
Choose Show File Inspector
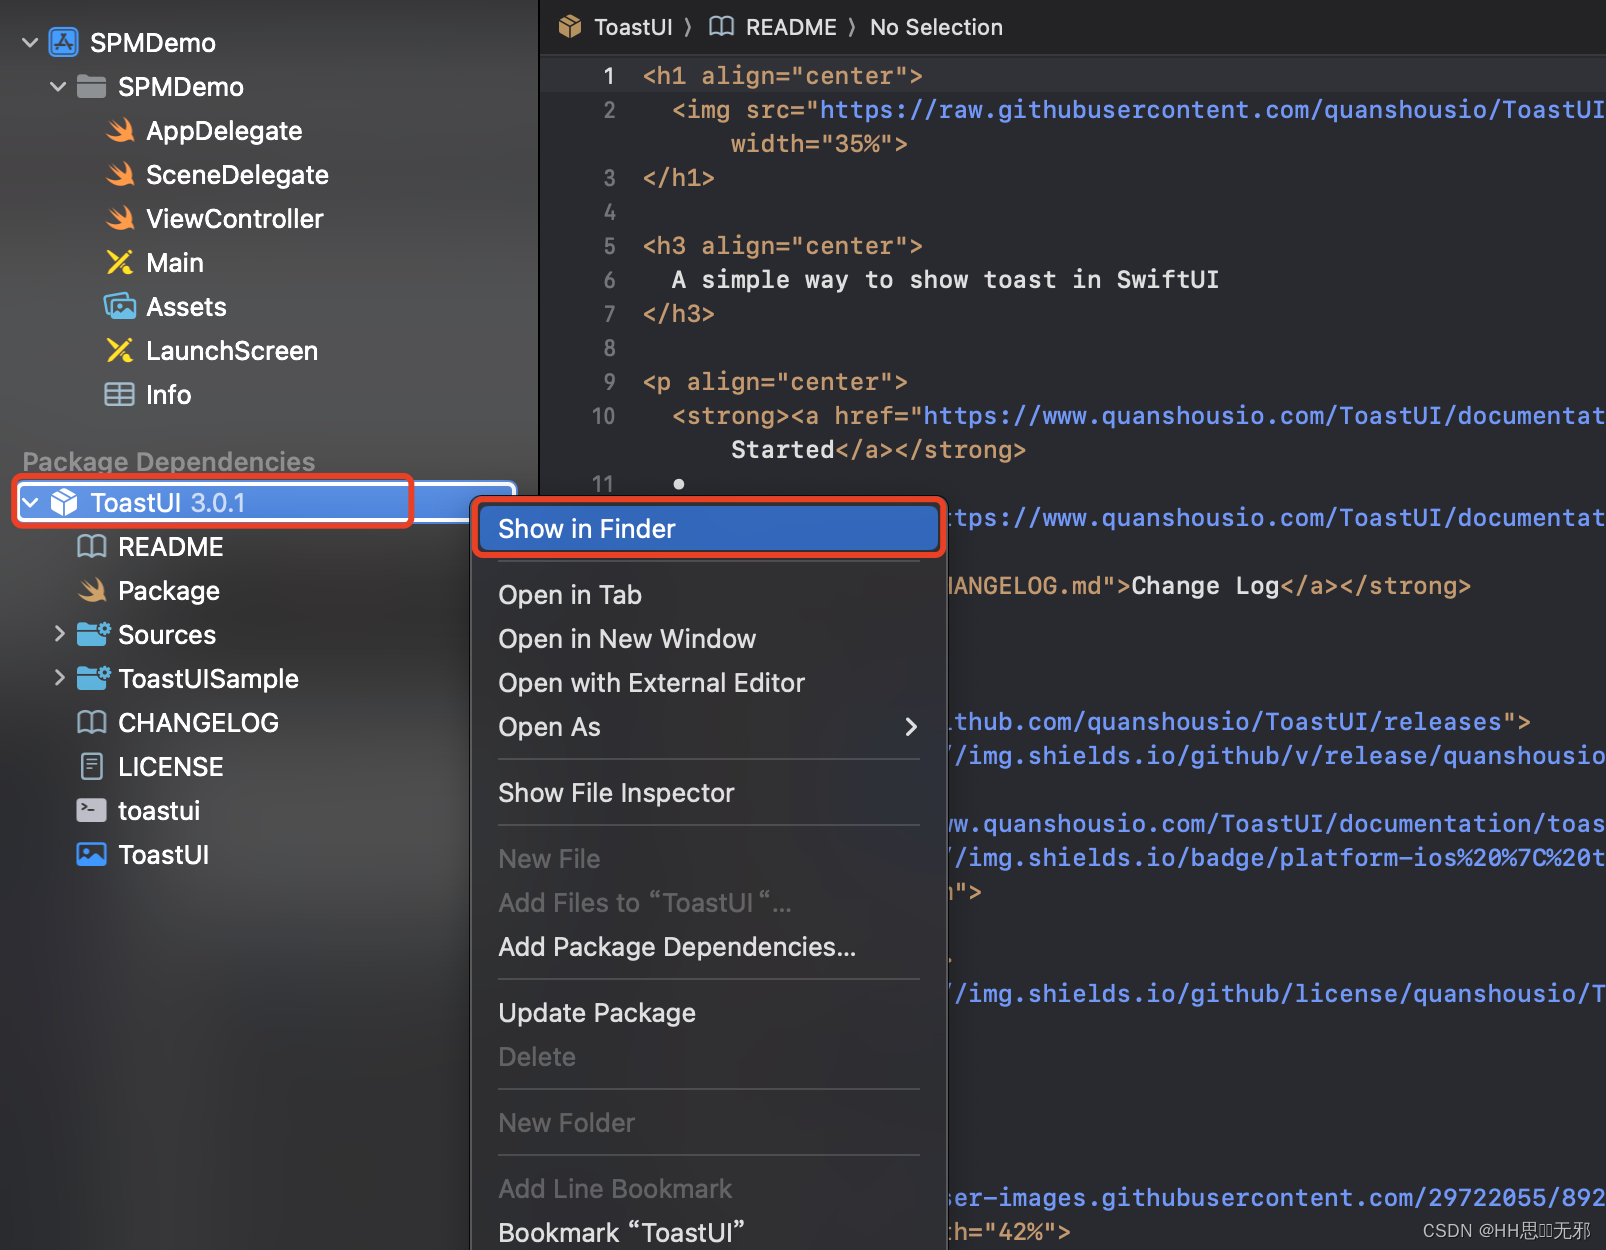(x=709, y=793)
